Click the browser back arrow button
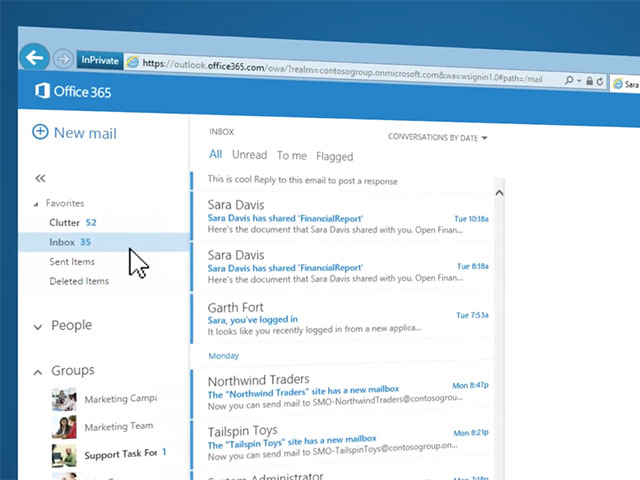This screenshot has height=480, width=640. (x=34, y=57)
